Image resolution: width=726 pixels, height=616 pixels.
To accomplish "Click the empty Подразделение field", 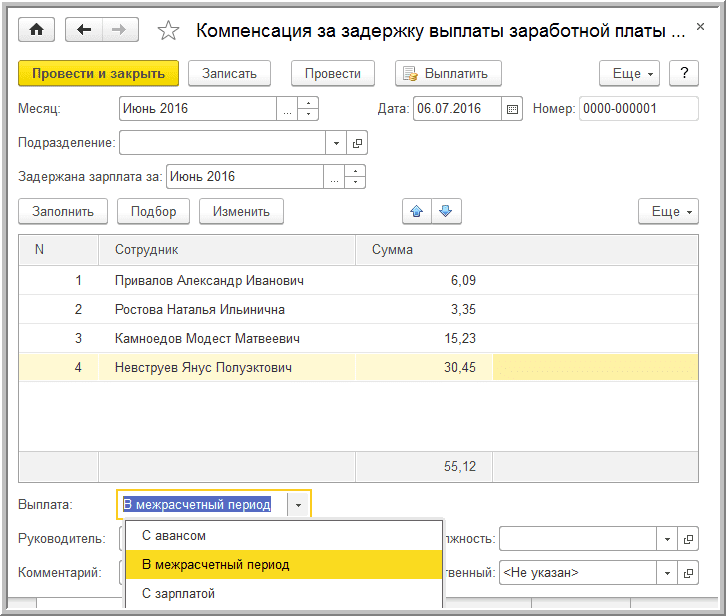I will [x=222, y=143].
